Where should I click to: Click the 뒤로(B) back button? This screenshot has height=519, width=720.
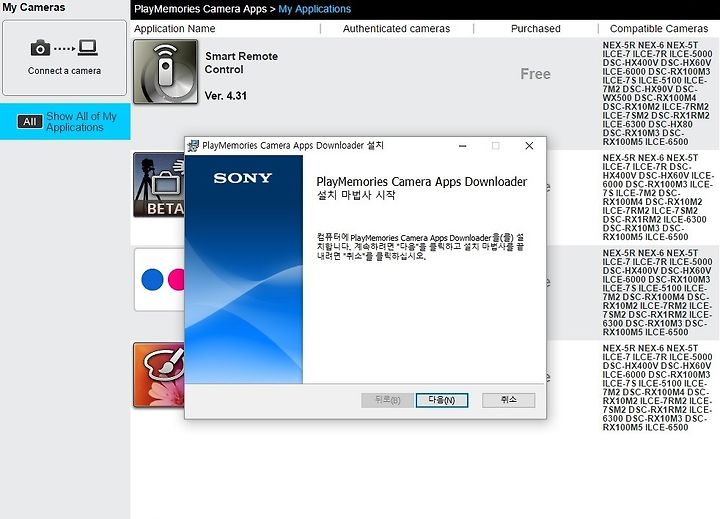tap(387, 400)
